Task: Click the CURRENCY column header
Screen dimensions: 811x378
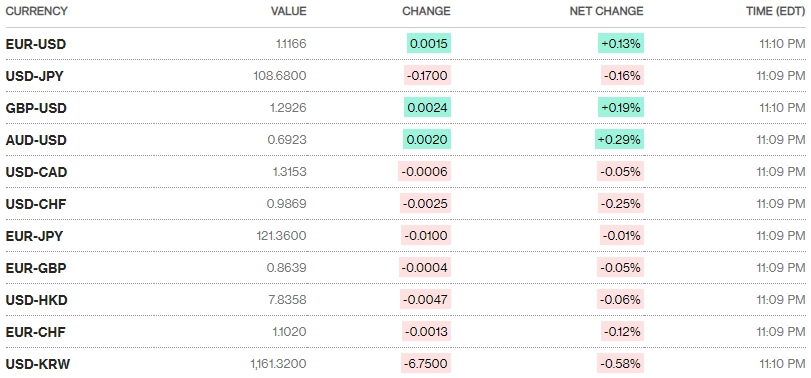Action: click(37, 11)
